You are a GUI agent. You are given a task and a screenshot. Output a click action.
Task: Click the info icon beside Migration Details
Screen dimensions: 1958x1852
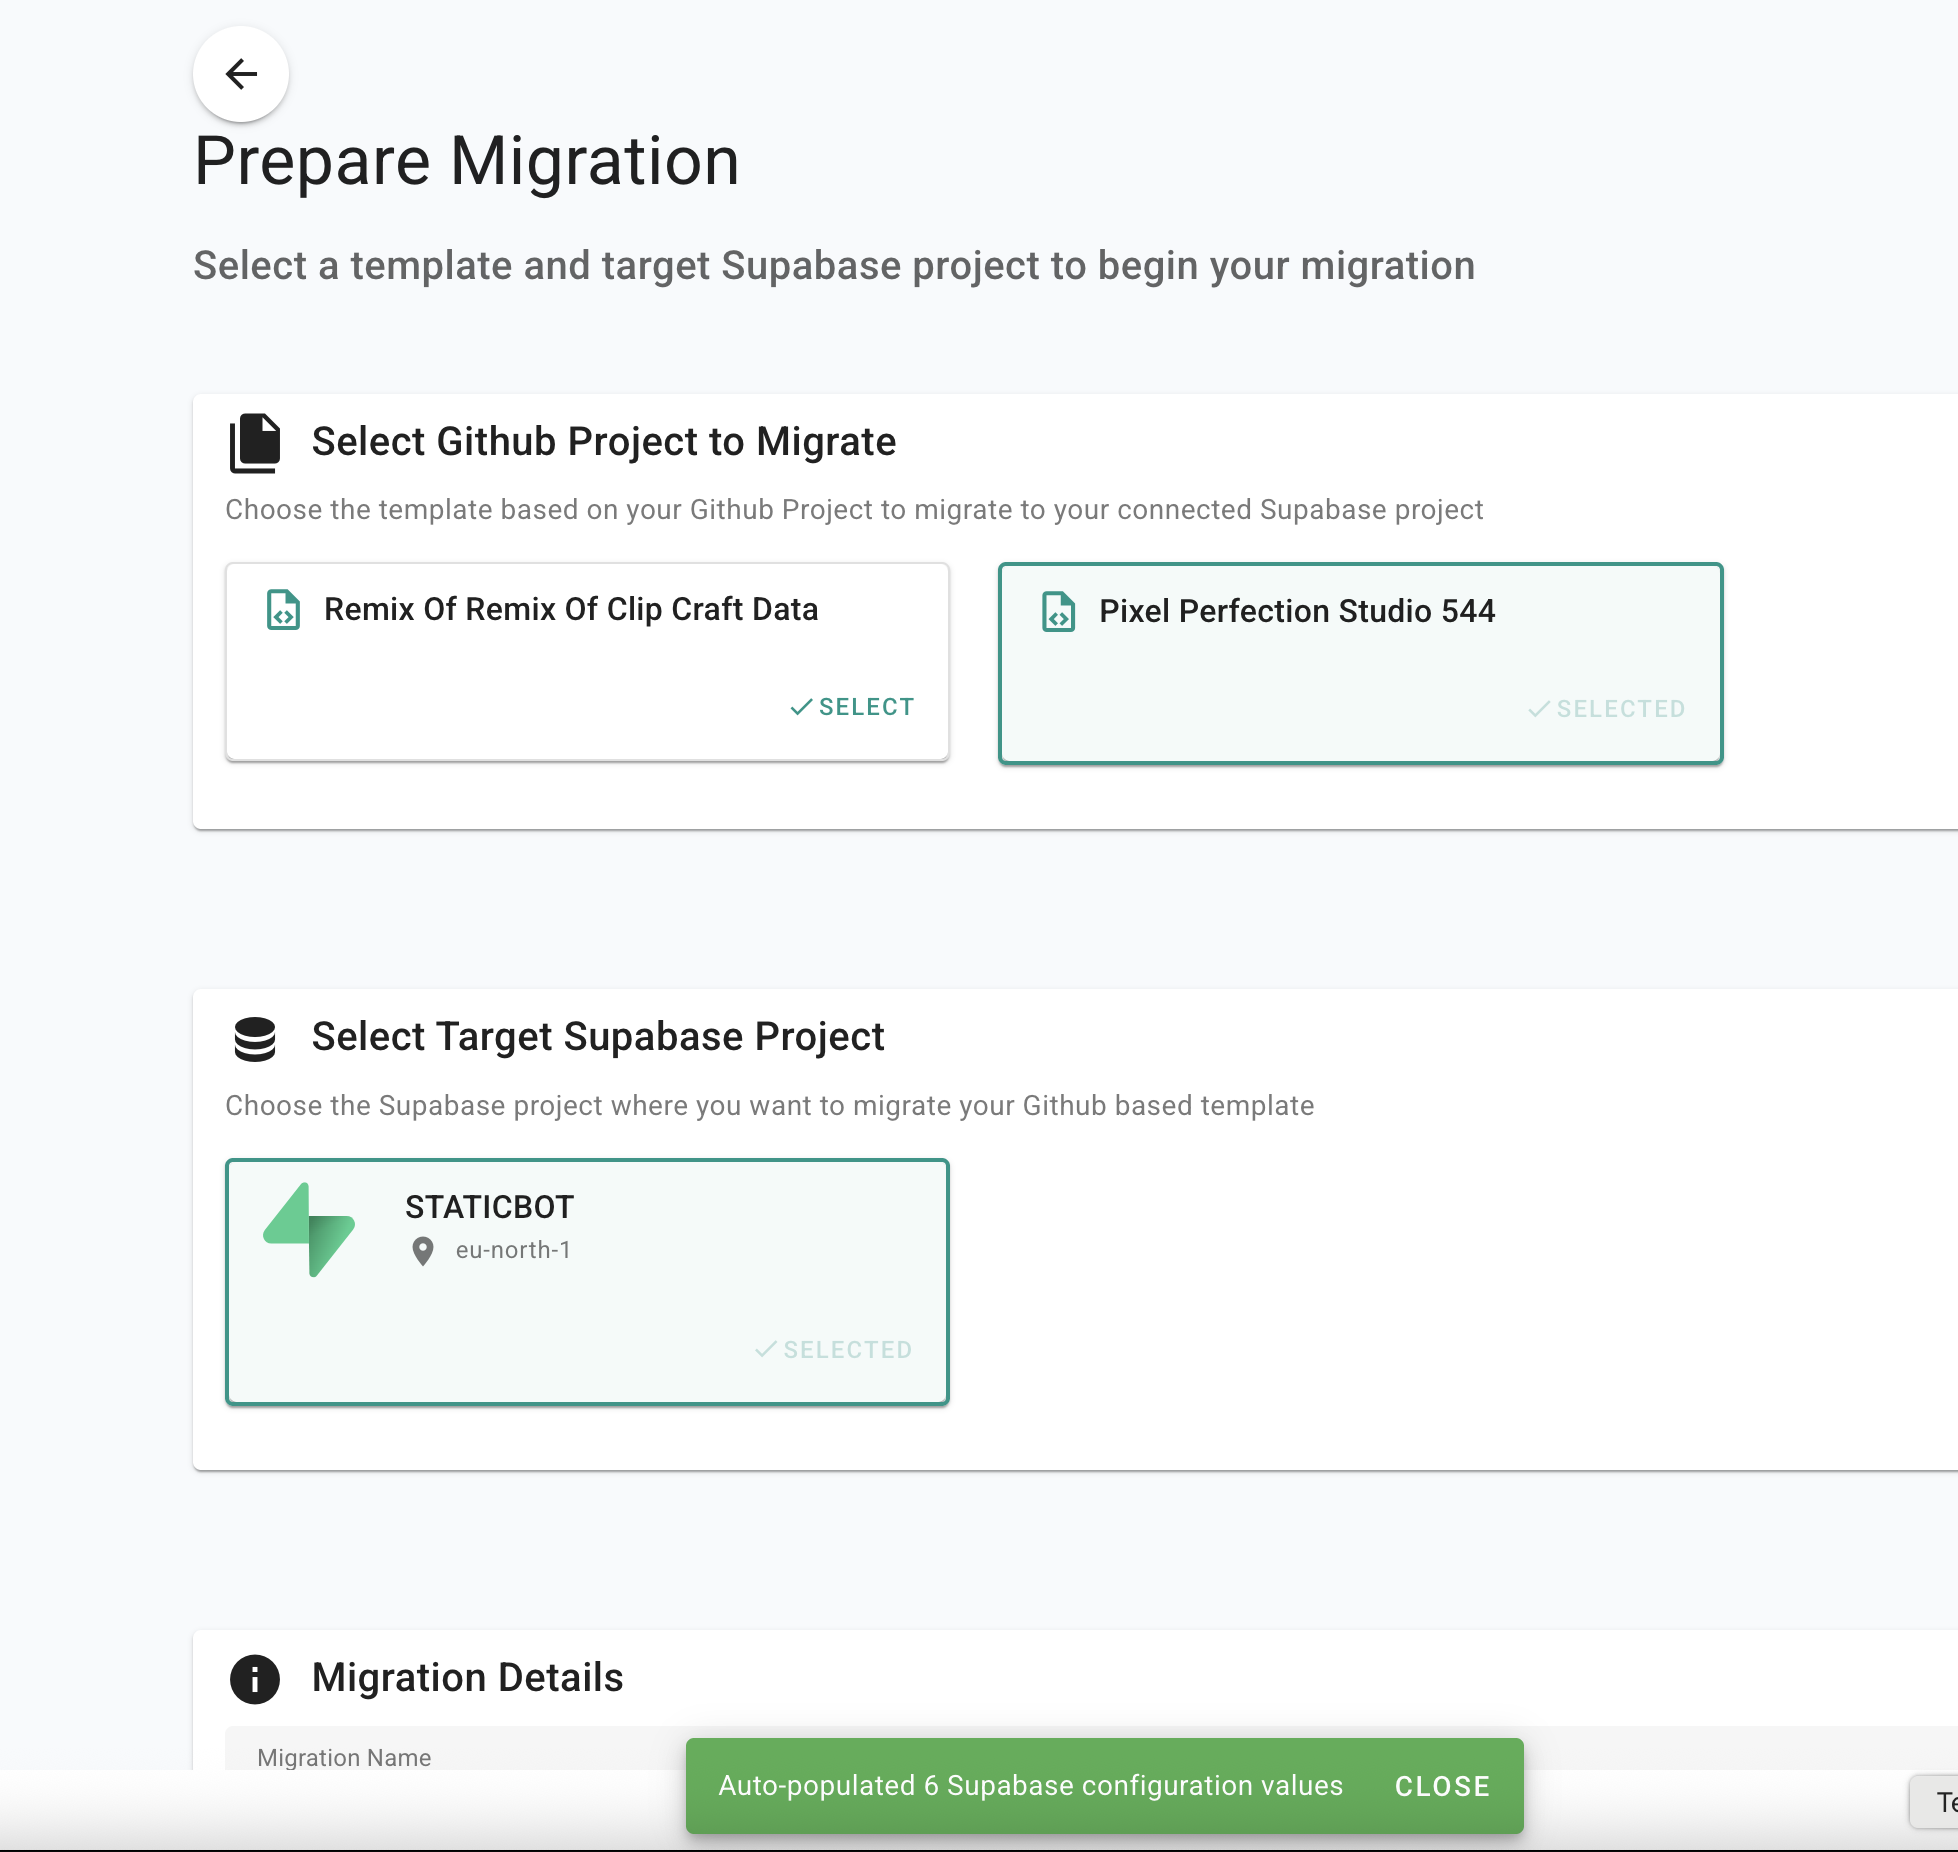[255, 1679]
